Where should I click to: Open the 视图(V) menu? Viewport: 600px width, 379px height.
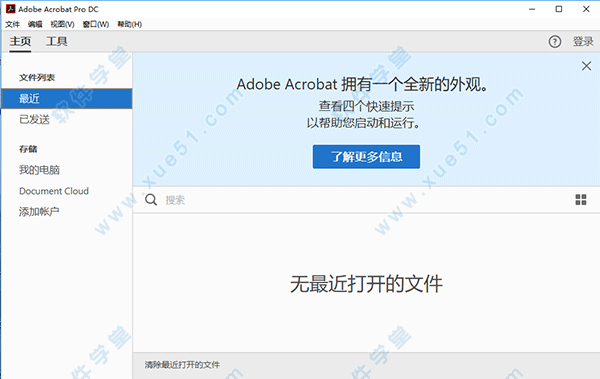click(x=62, y=25)
